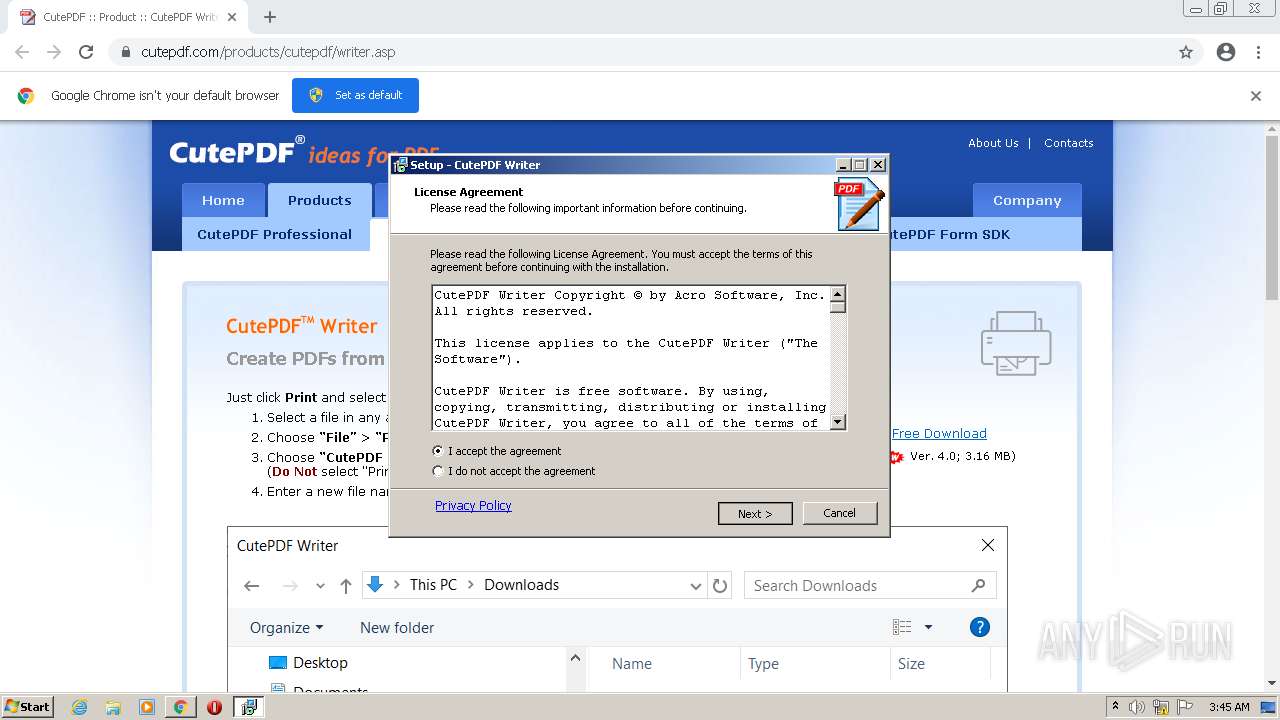This screenshot has width=1280, height=720.
Task: Open the Windows Start menu
Action: (27, 707)
